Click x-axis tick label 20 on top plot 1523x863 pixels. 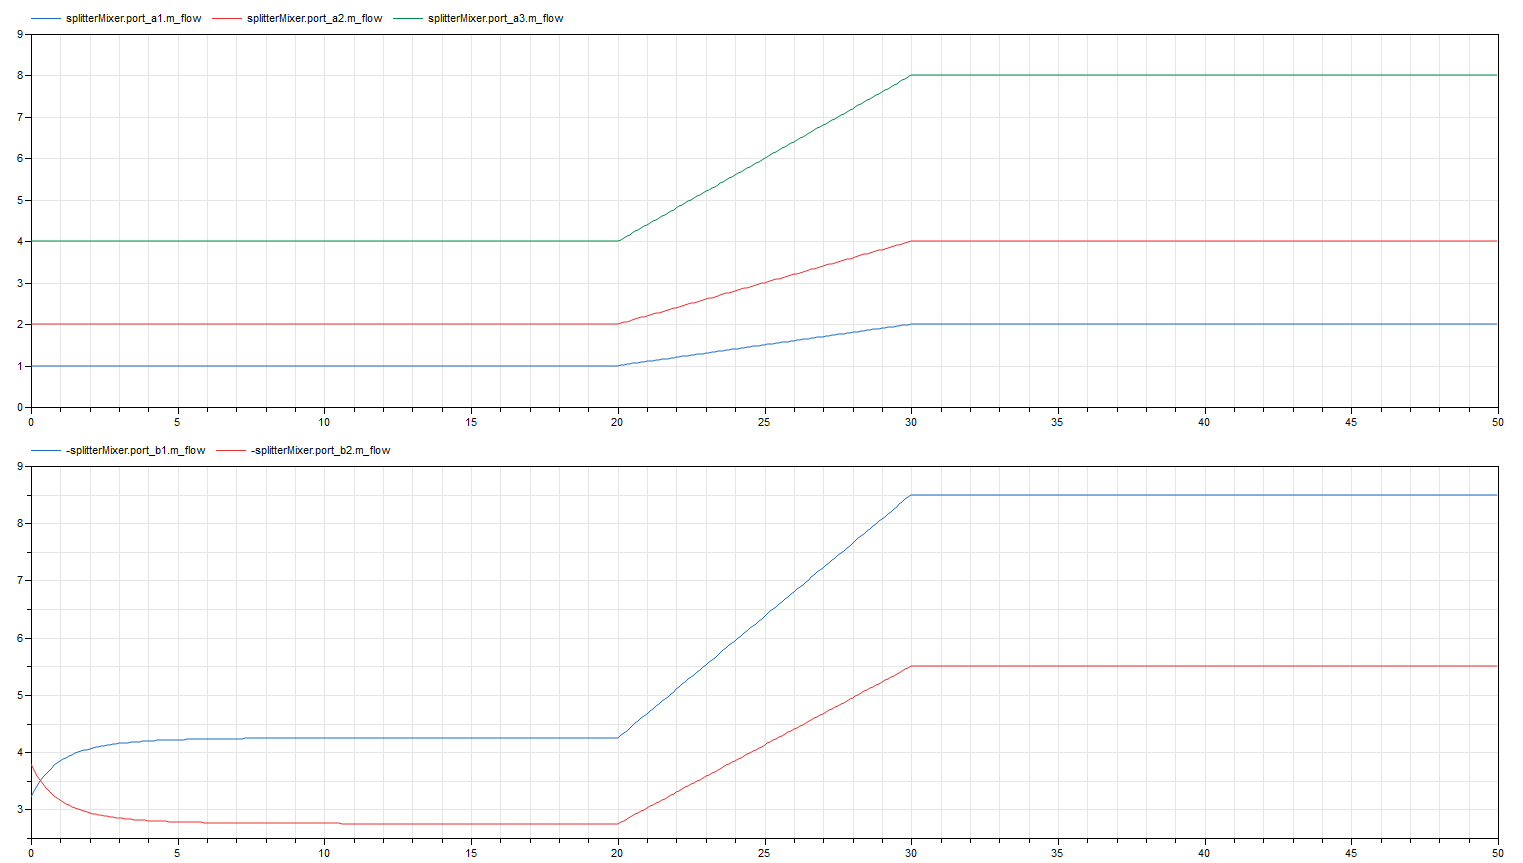coord(617,422)
